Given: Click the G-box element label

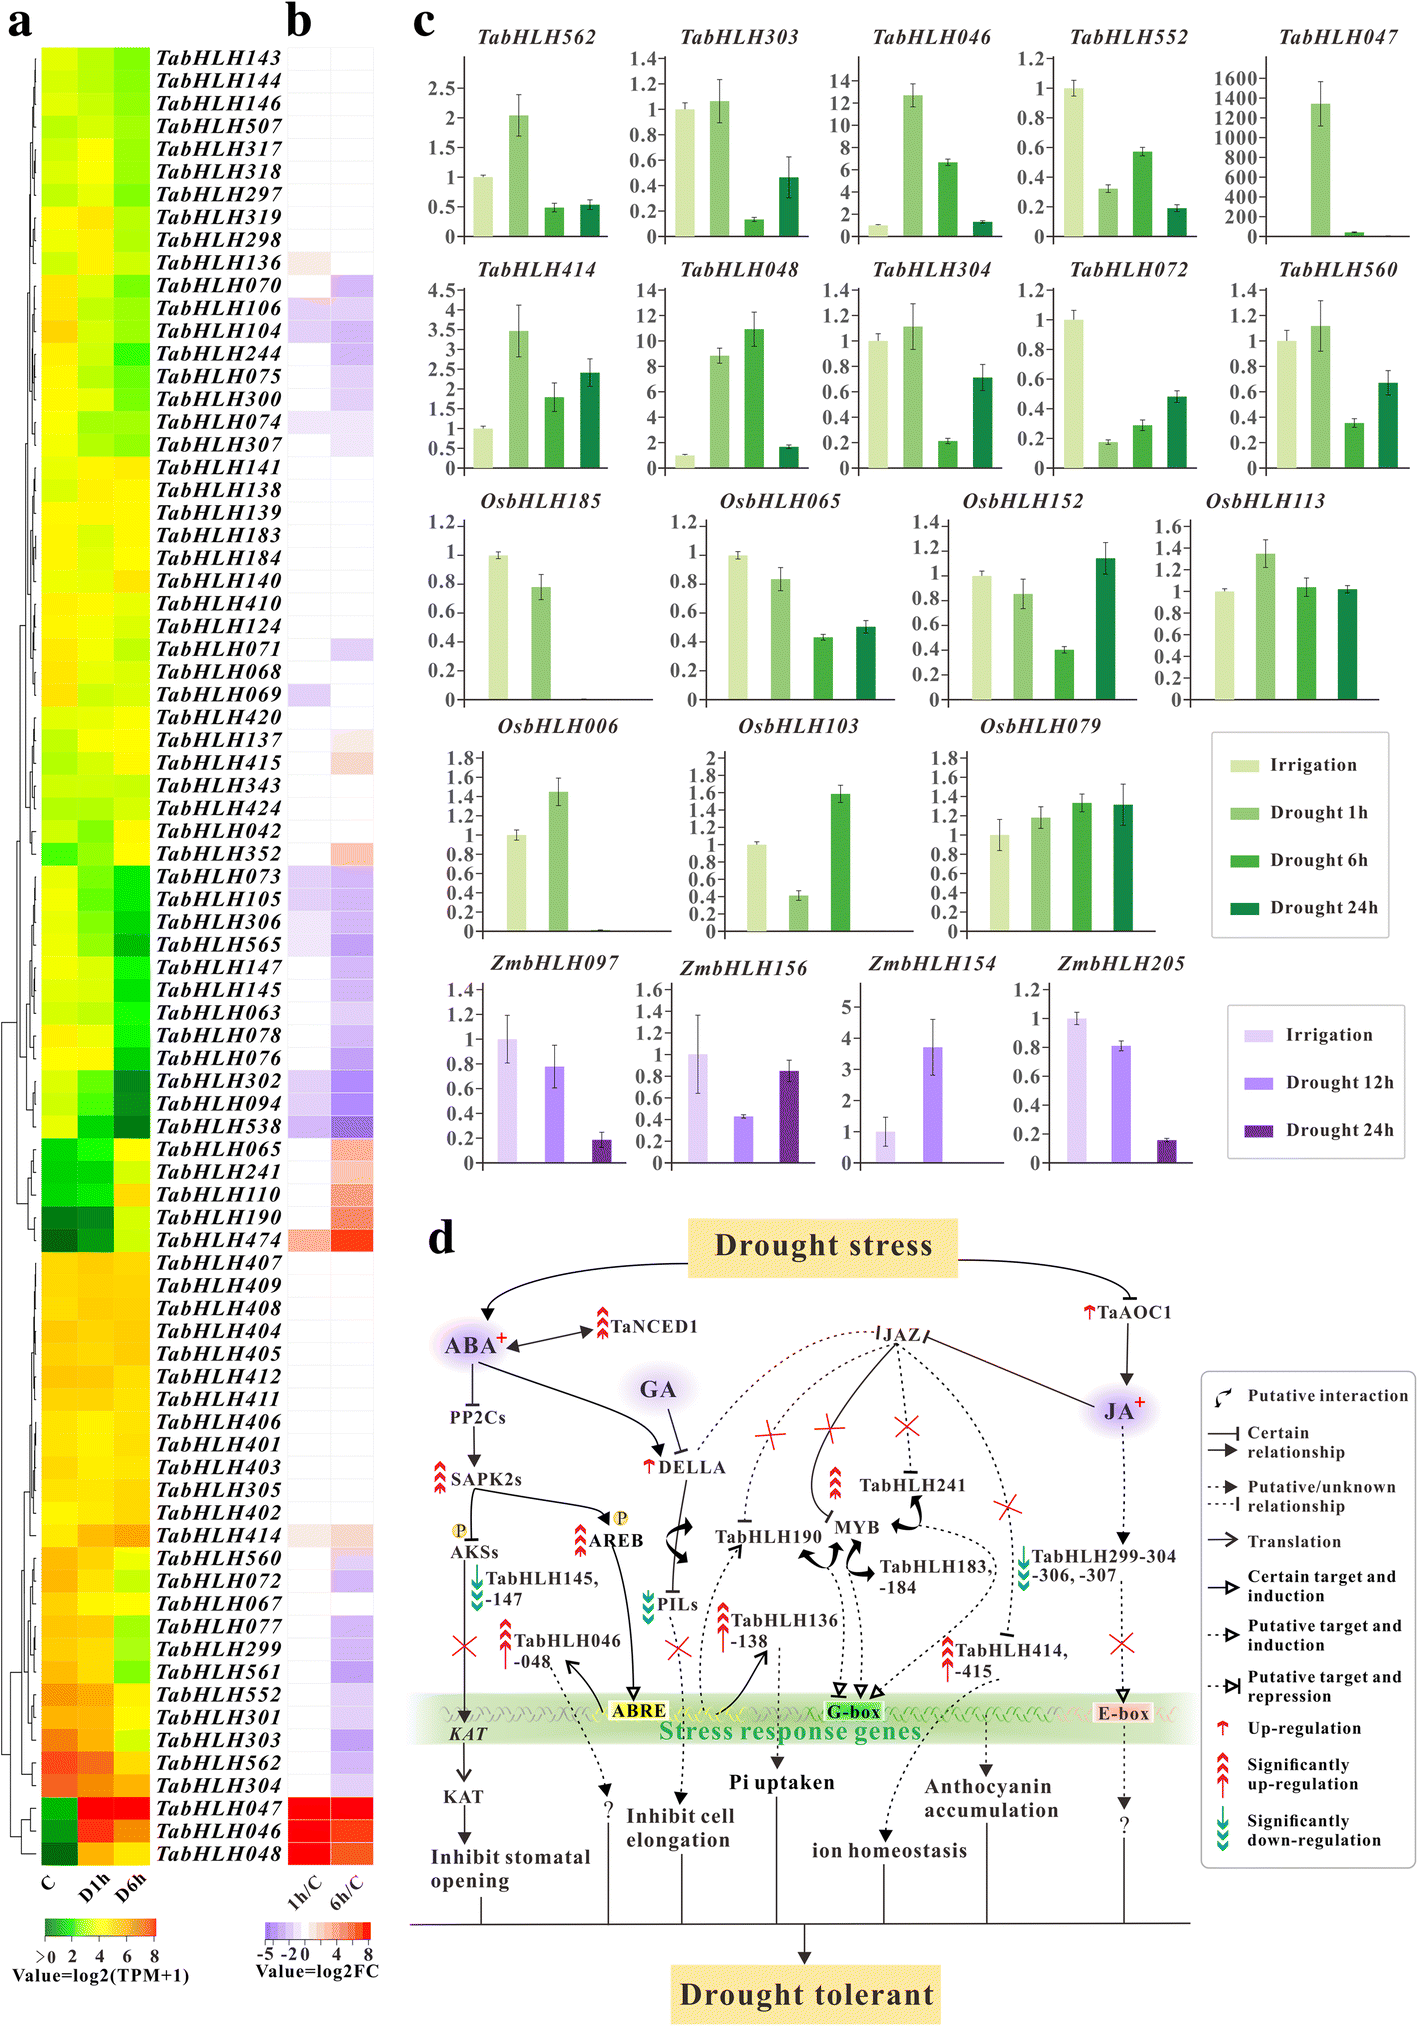Looking at the screenshot, I should 853,1712.
